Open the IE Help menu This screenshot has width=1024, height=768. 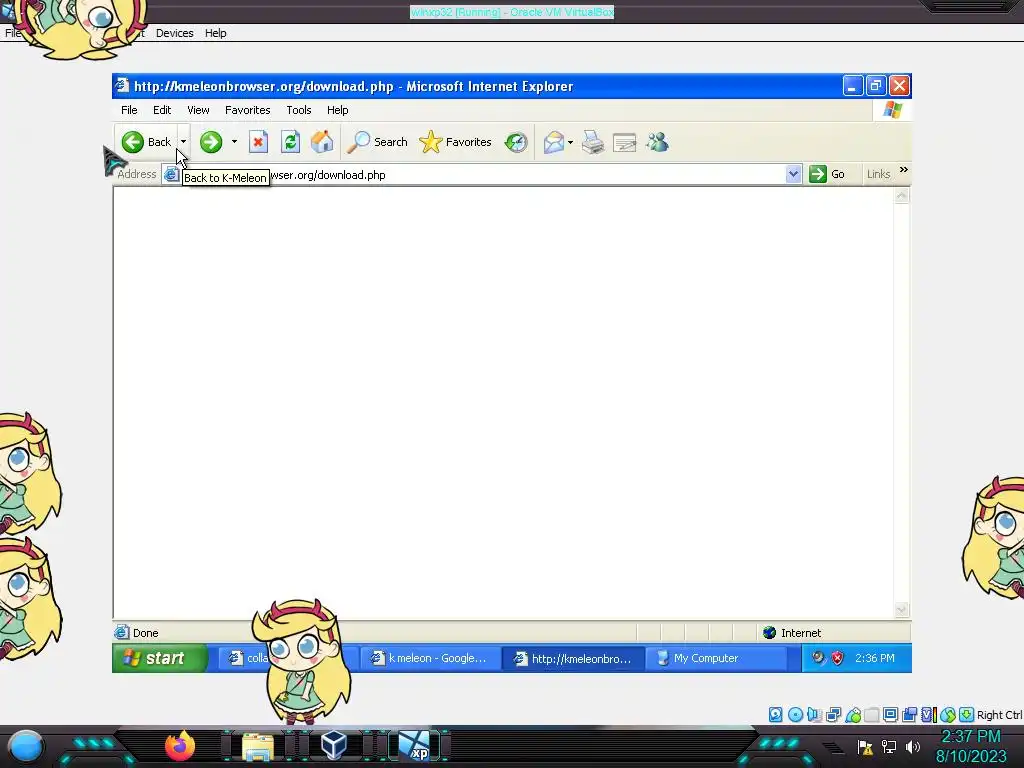(338, 110)
